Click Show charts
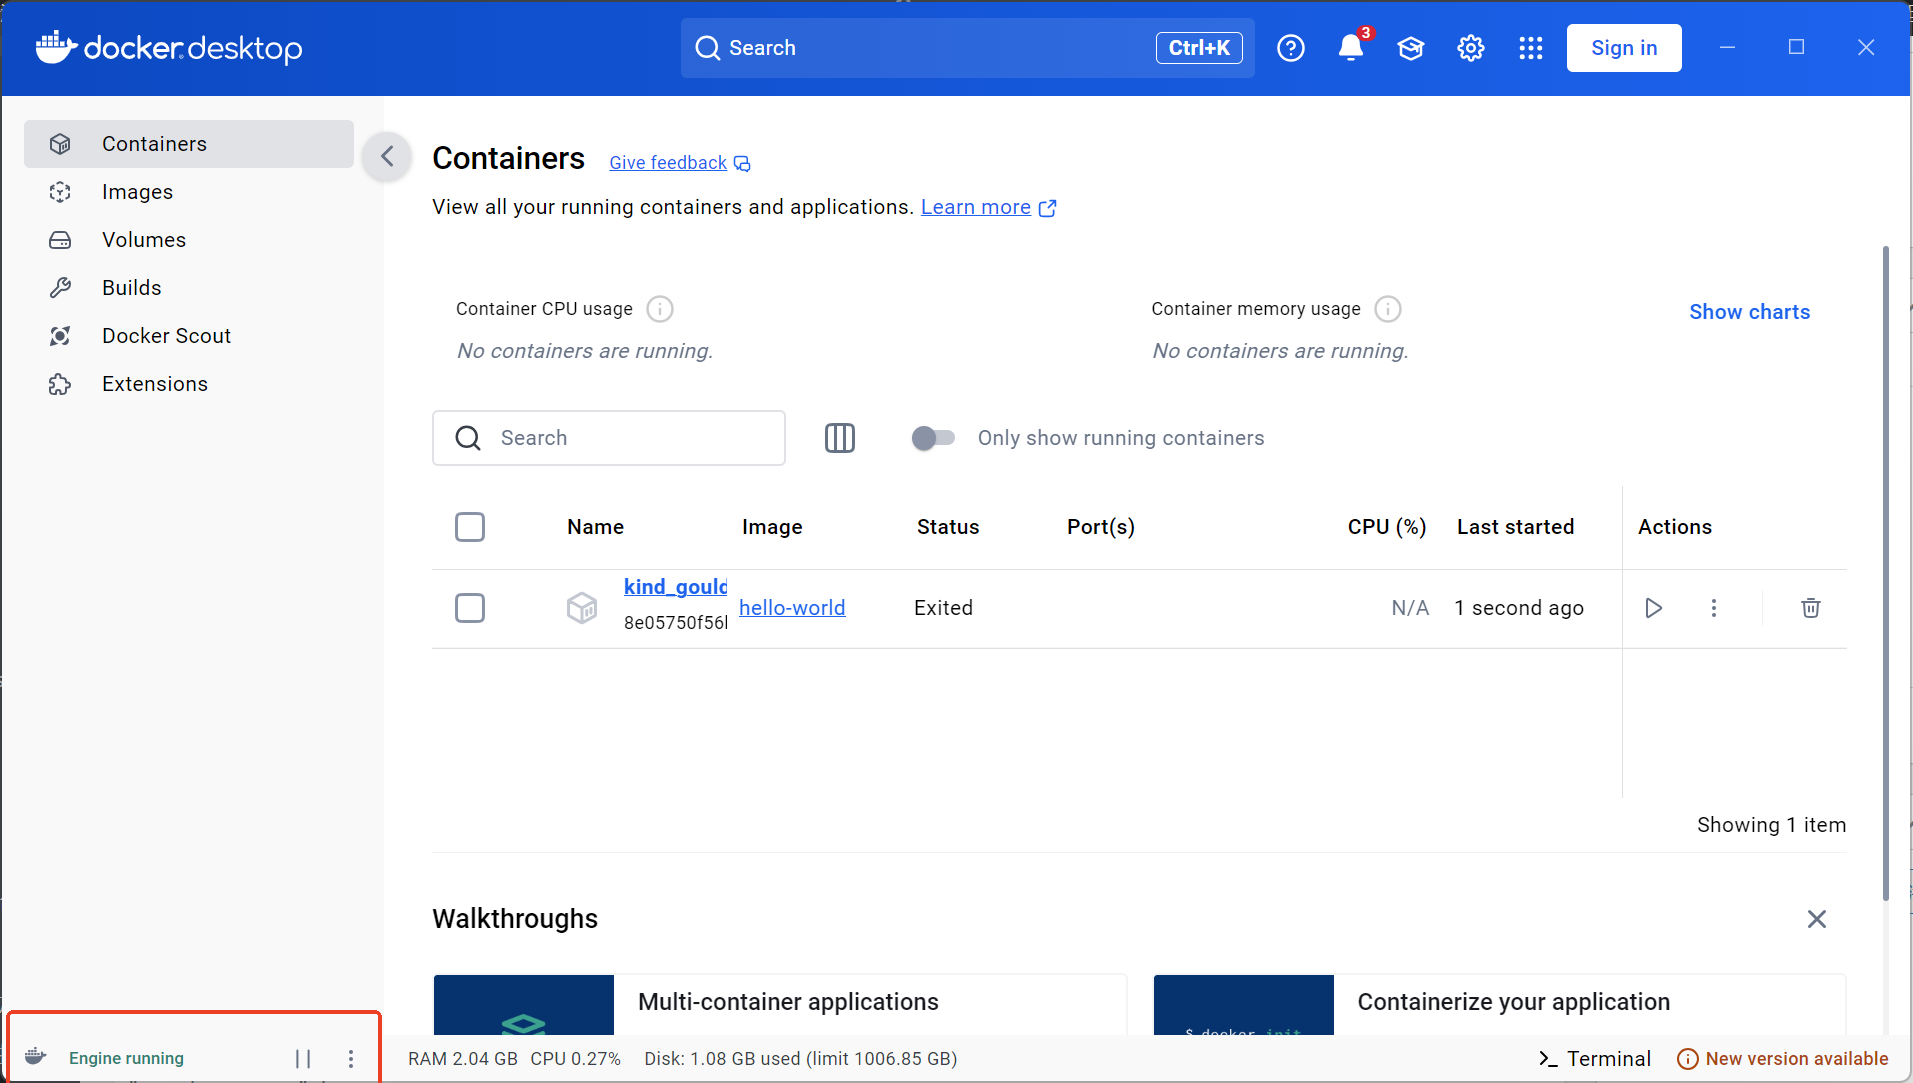 pos(1749,312)
